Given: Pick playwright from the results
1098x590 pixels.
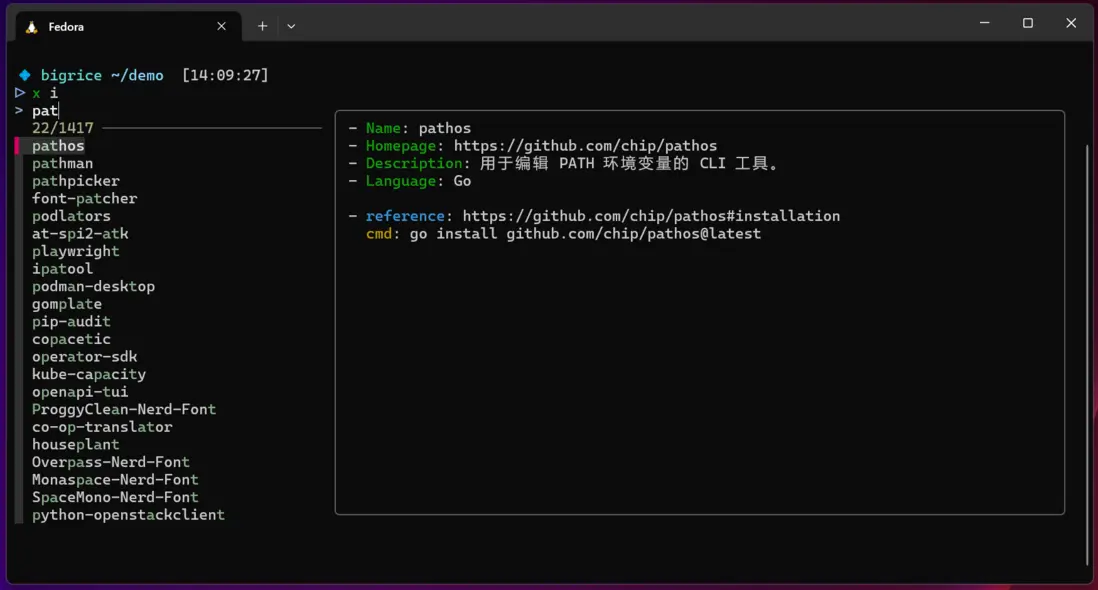Looking at the screenshot, I should click(75, 251).
